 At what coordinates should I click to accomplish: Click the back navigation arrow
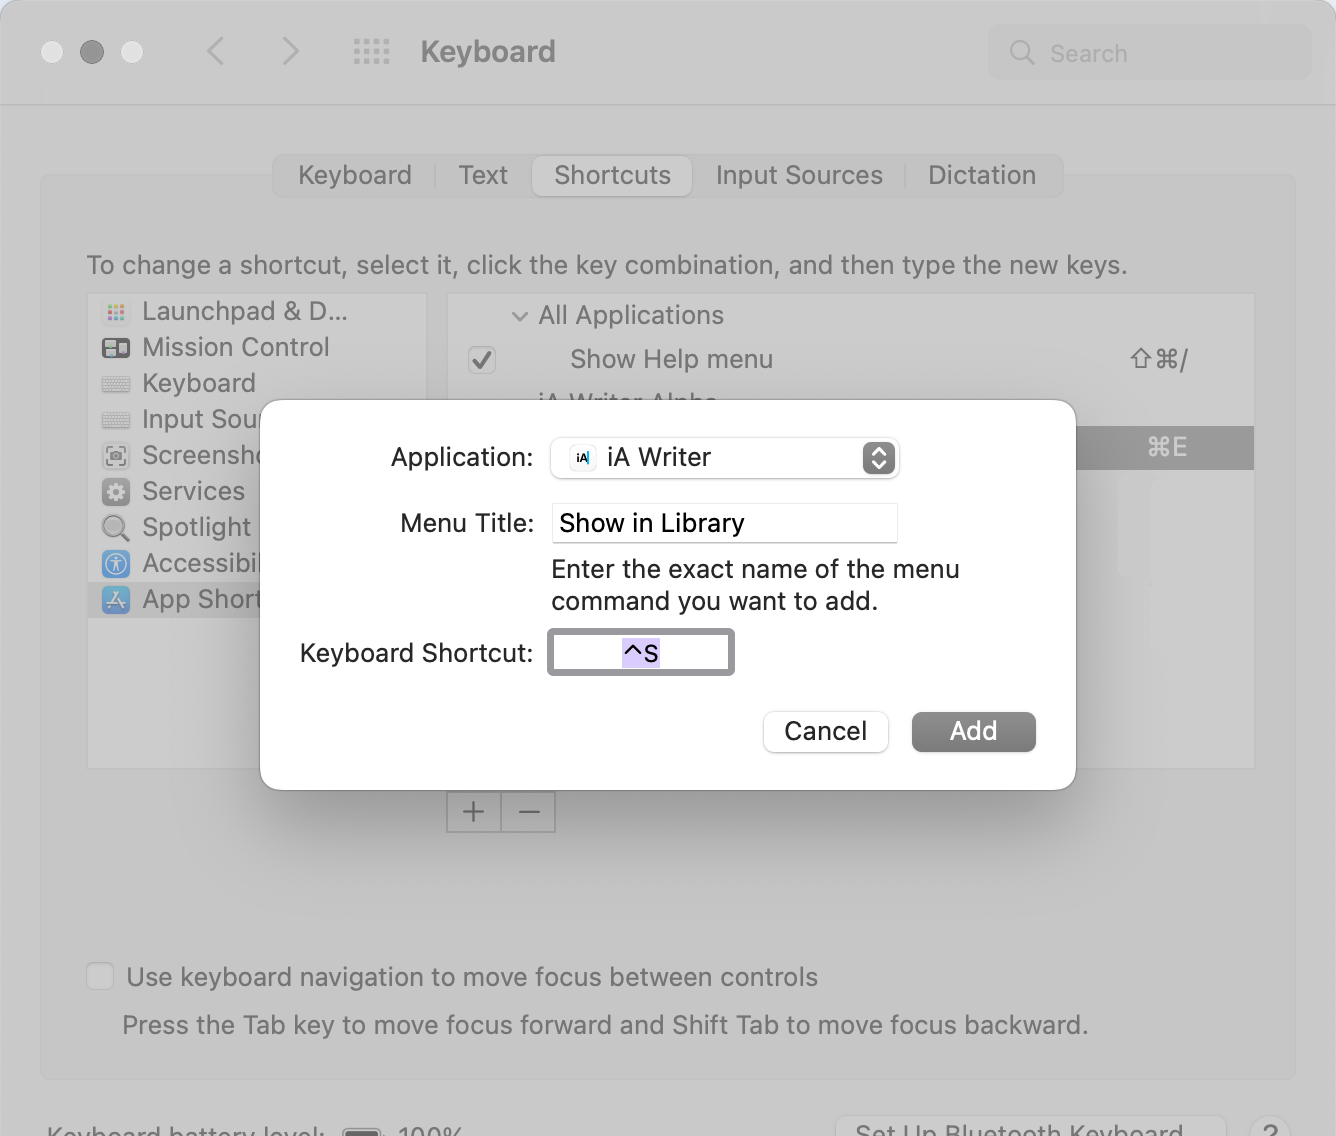(215, 51)
